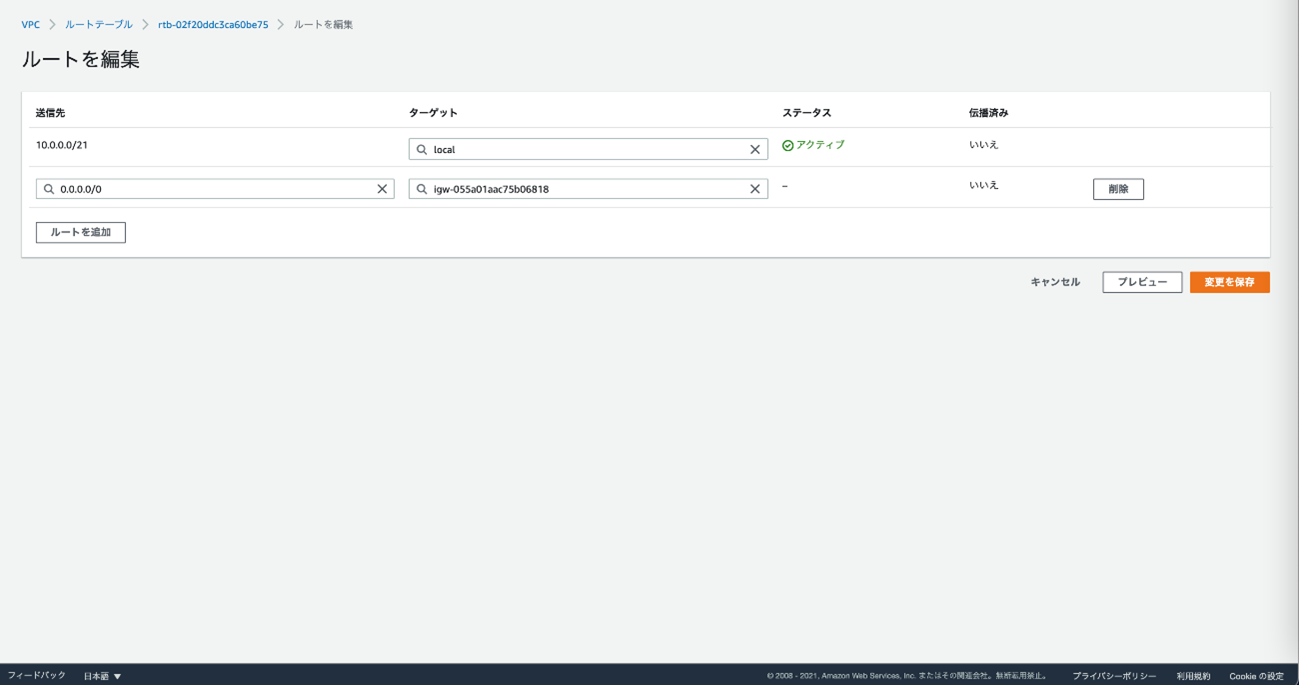The height and width of the screenshot is (685, 1299).
Task: Clear the 0.0.0.0/0 destination with X icon
Action: pyautogui.click(x=382, y=189)
